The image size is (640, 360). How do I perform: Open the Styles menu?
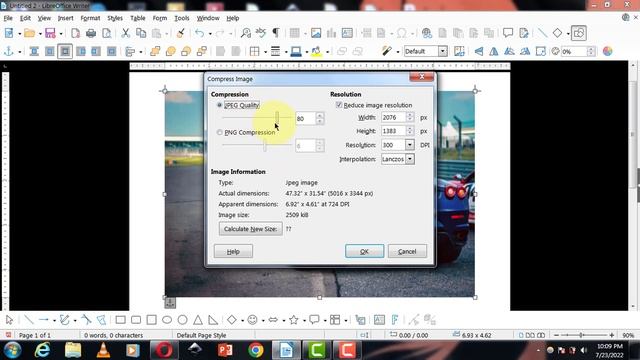(x=115, y=18)
